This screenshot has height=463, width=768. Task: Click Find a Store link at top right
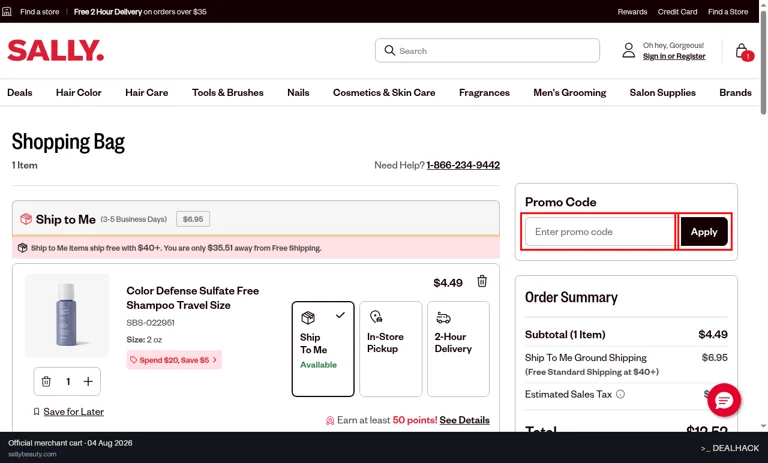pos(728,12)
